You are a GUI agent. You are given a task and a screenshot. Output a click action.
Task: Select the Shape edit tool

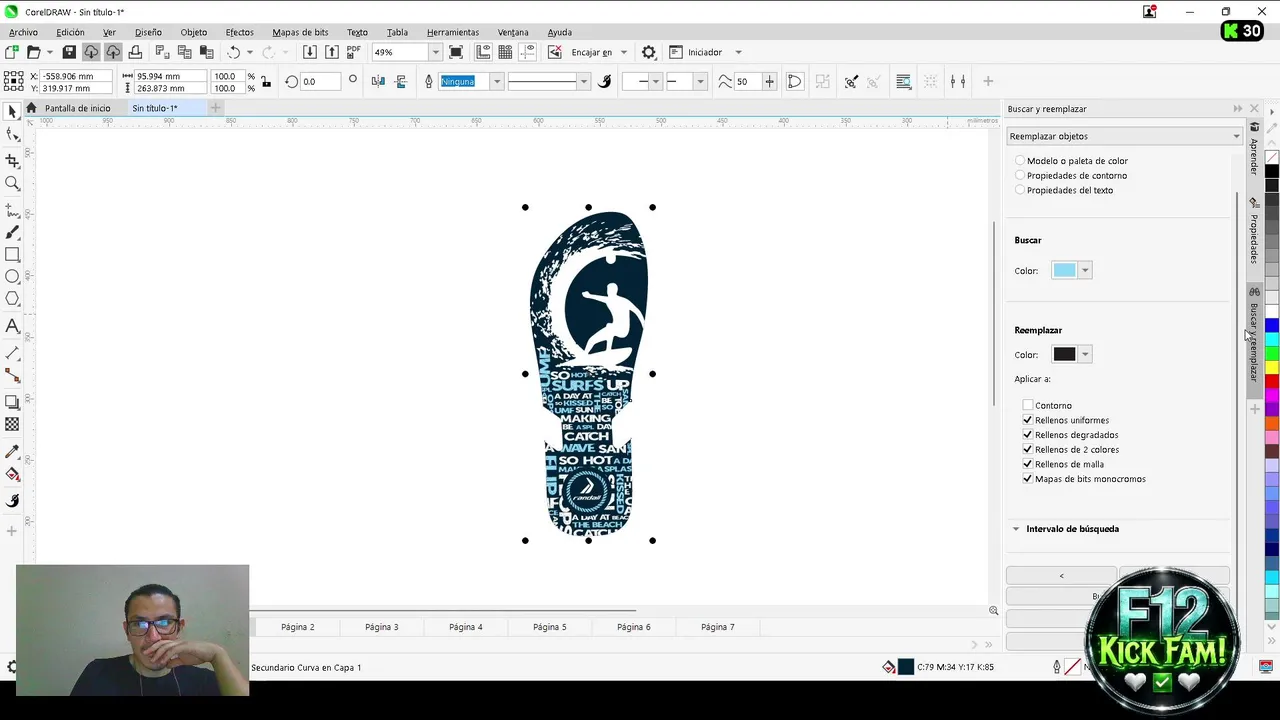pyautogui.click(x=12, y=135)
